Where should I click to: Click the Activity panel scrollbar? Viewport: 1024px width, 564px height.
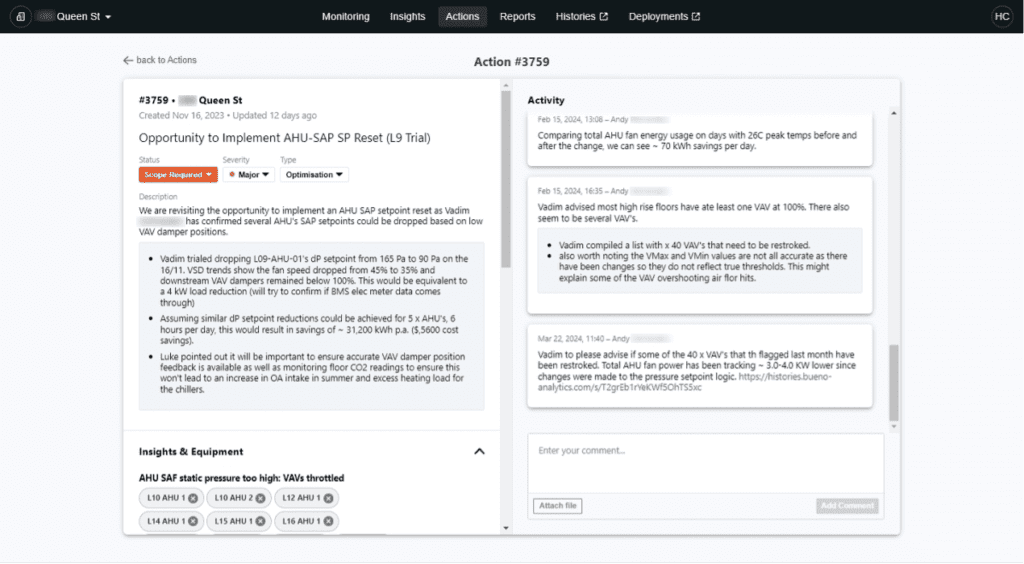click(x=894, y=380)
